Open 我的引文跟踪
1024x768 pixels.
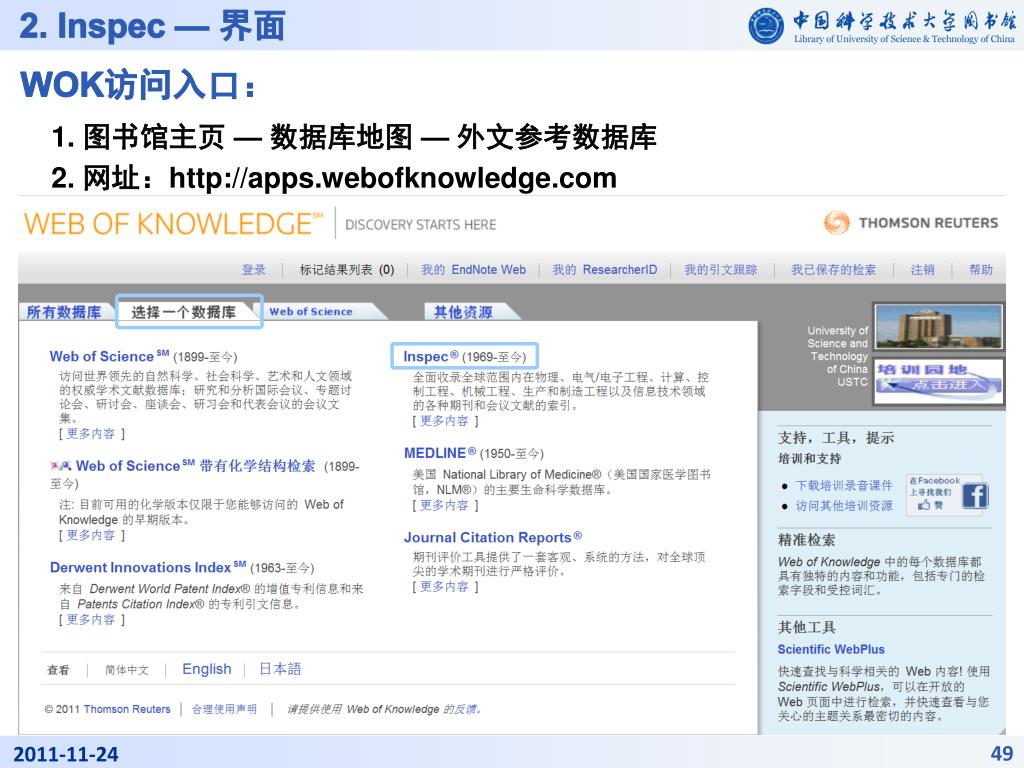click(x=721, y=270)
